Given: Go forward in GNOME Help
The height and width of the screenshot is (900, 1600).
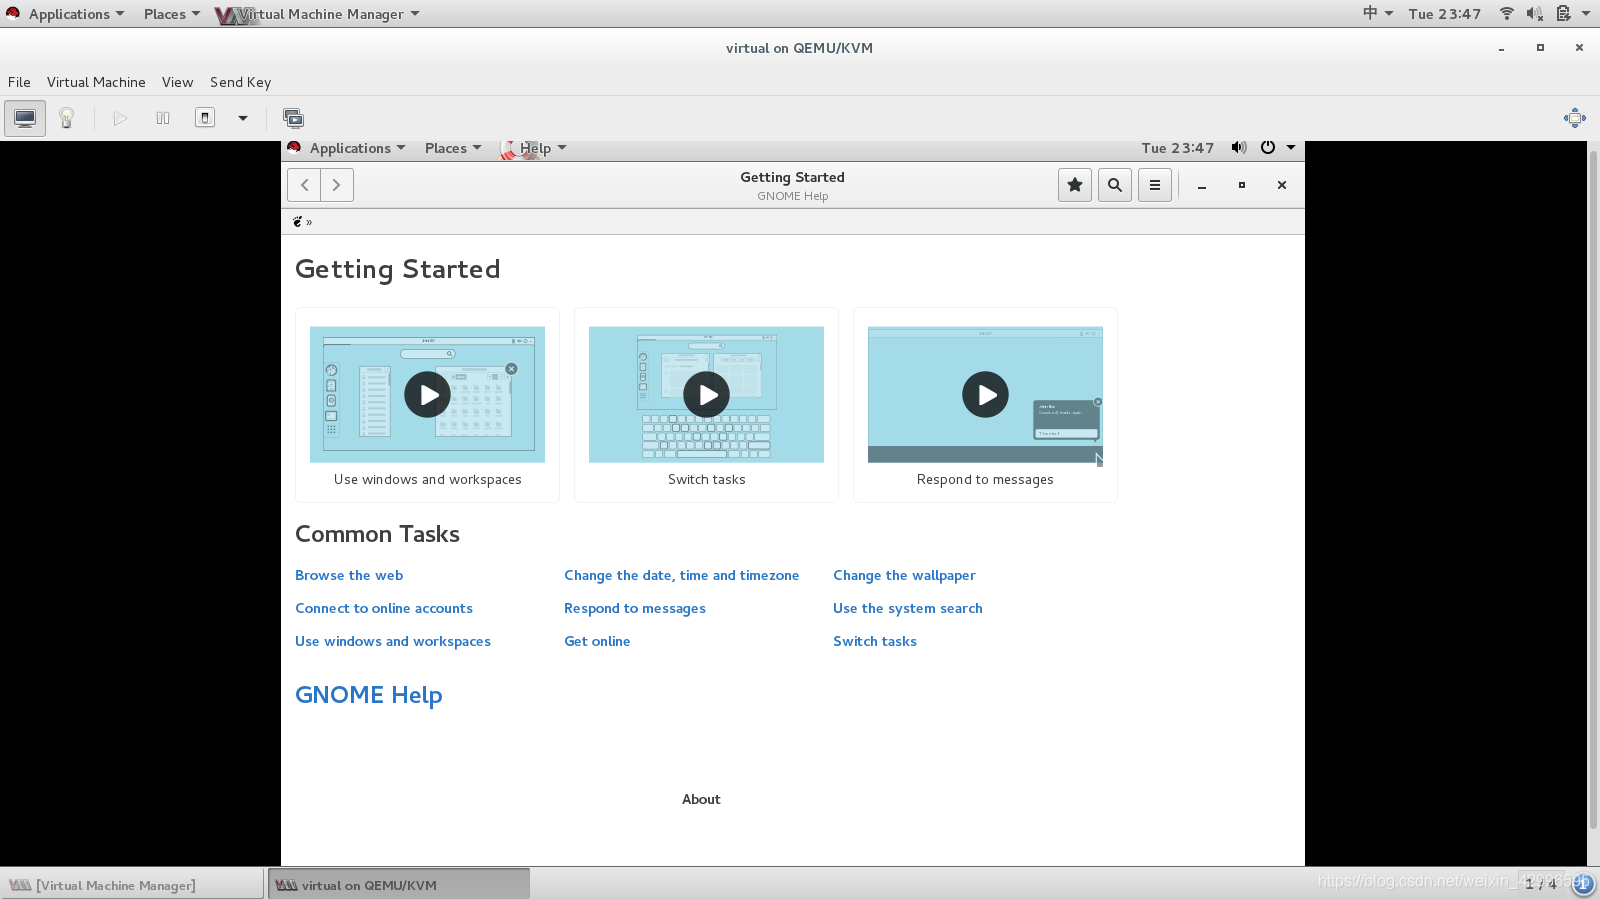Looking at the screenshot, I should point(337,185).
